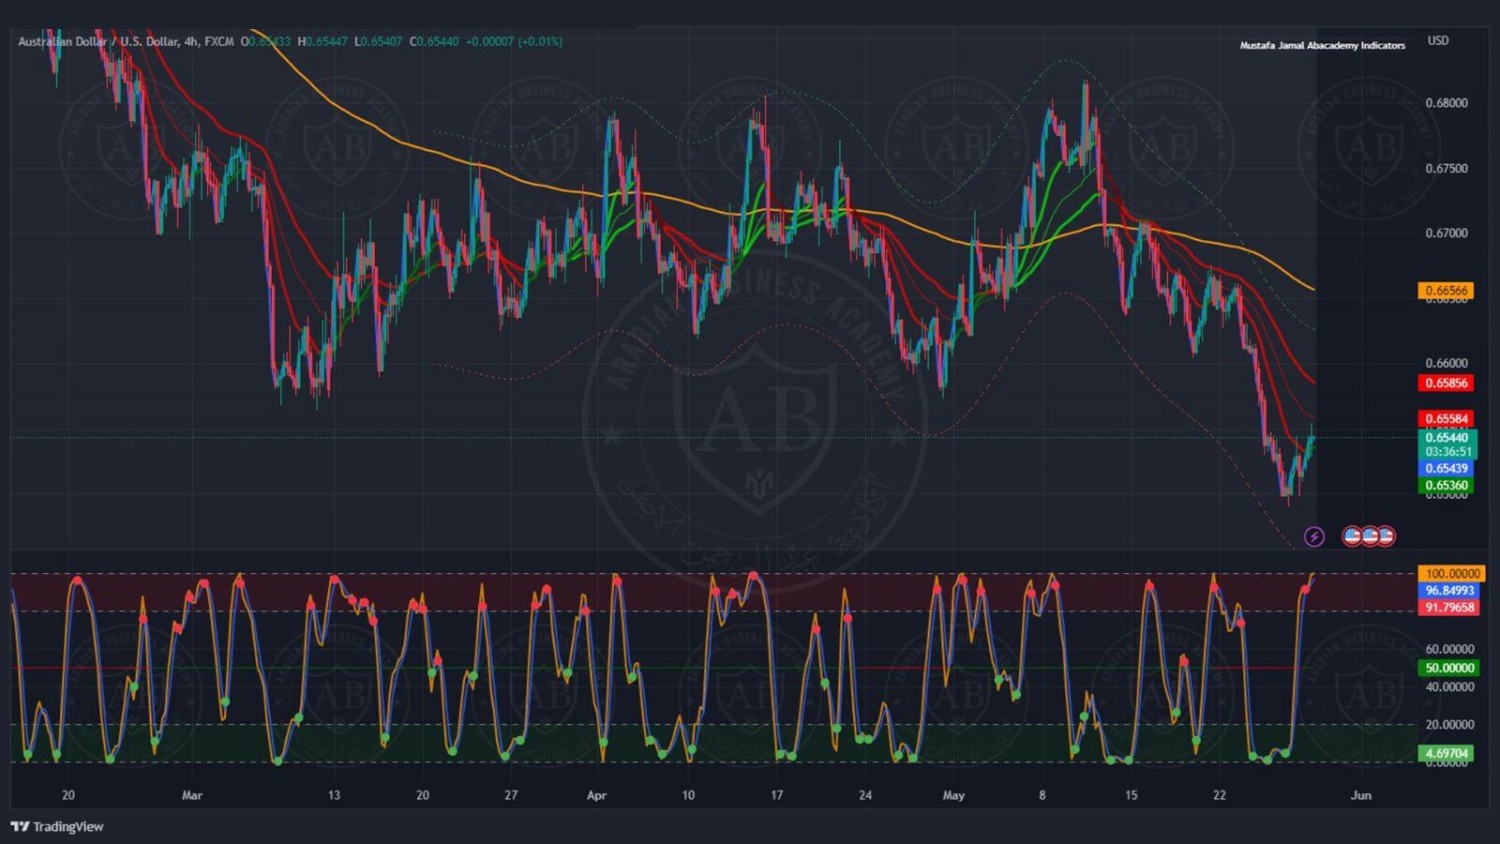Click the USD currency label on the price axis
1500x844 pixels.
pyautogui.click(x=1438, y=41)
